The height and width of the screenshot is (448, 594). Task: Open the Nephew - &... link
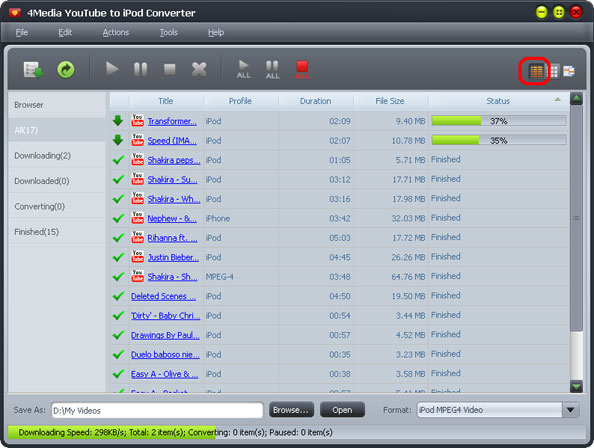click(172, 219)
